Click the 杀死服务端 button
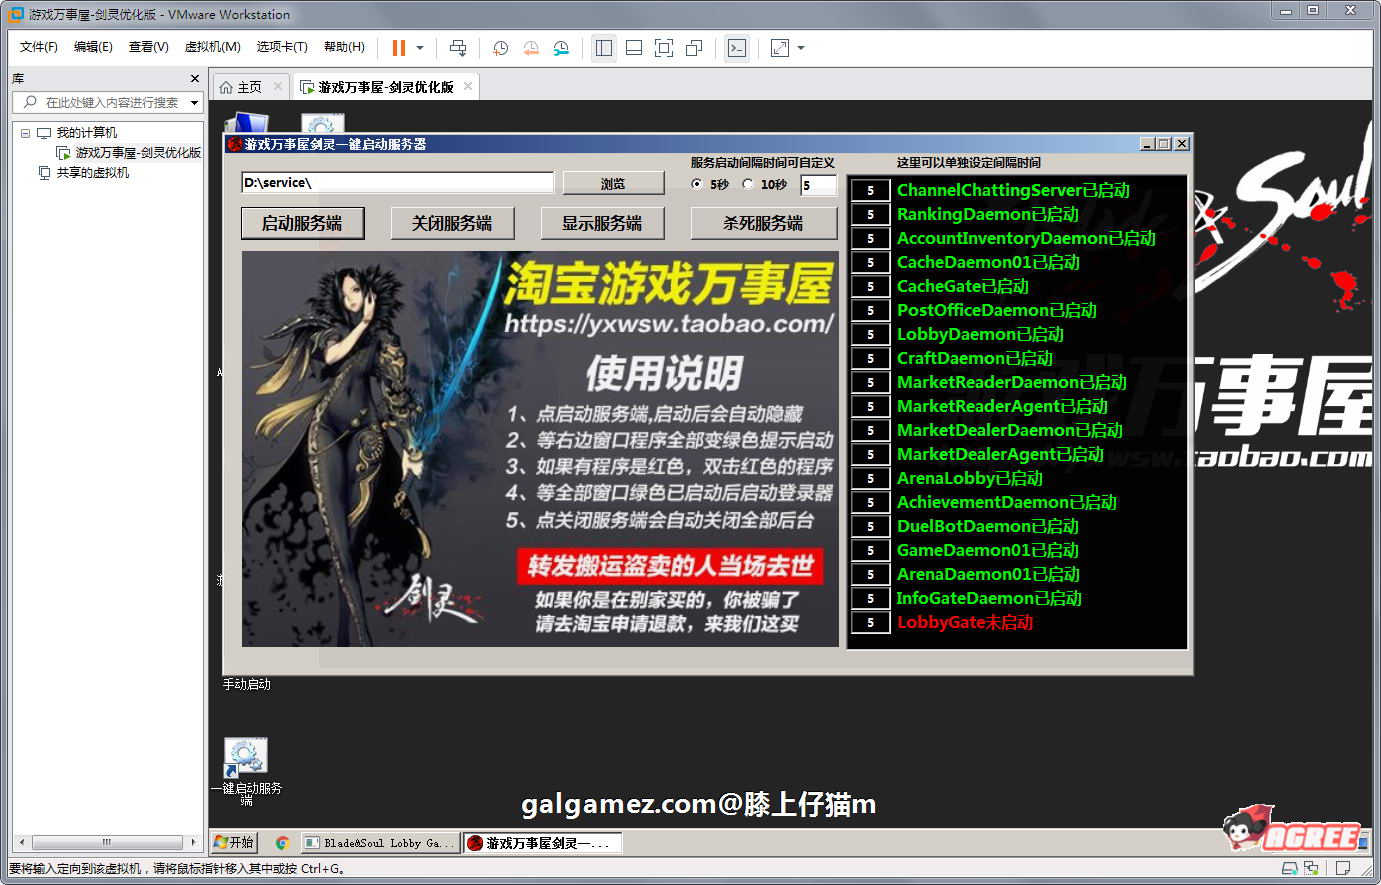Image resolution: width=1381 pixels, height=885 pixels. click(x=764, y=223)
